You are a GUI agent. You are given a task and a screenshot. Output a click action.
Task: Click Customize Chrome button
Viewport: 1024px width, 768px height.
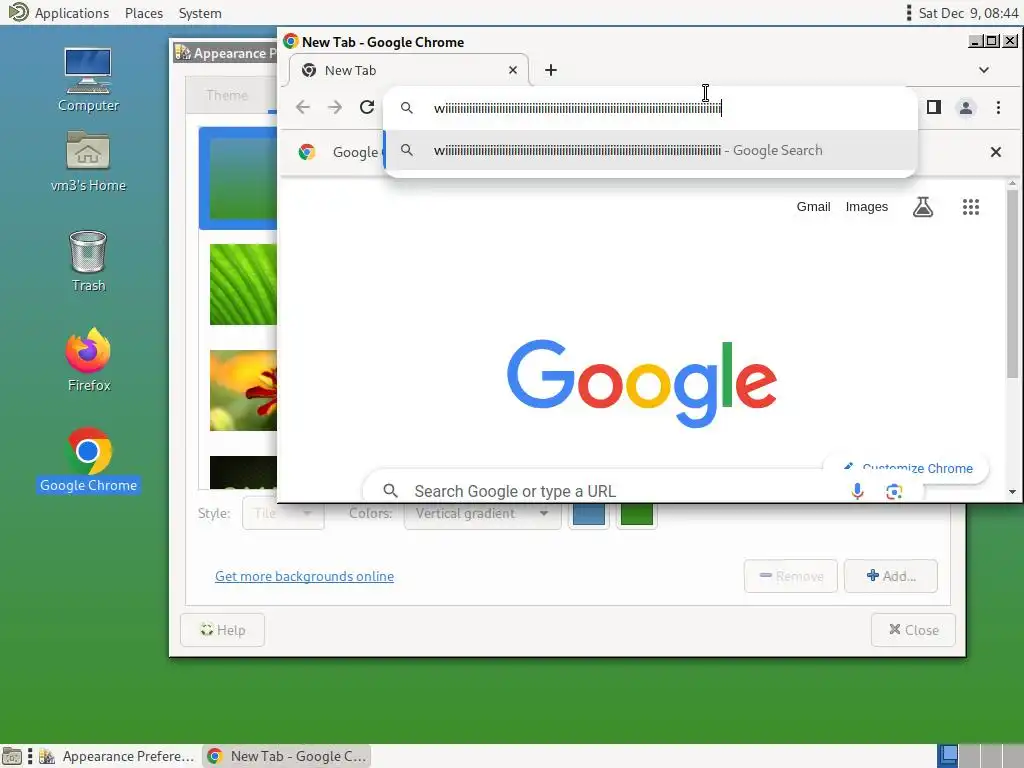(x=907, y=468)
